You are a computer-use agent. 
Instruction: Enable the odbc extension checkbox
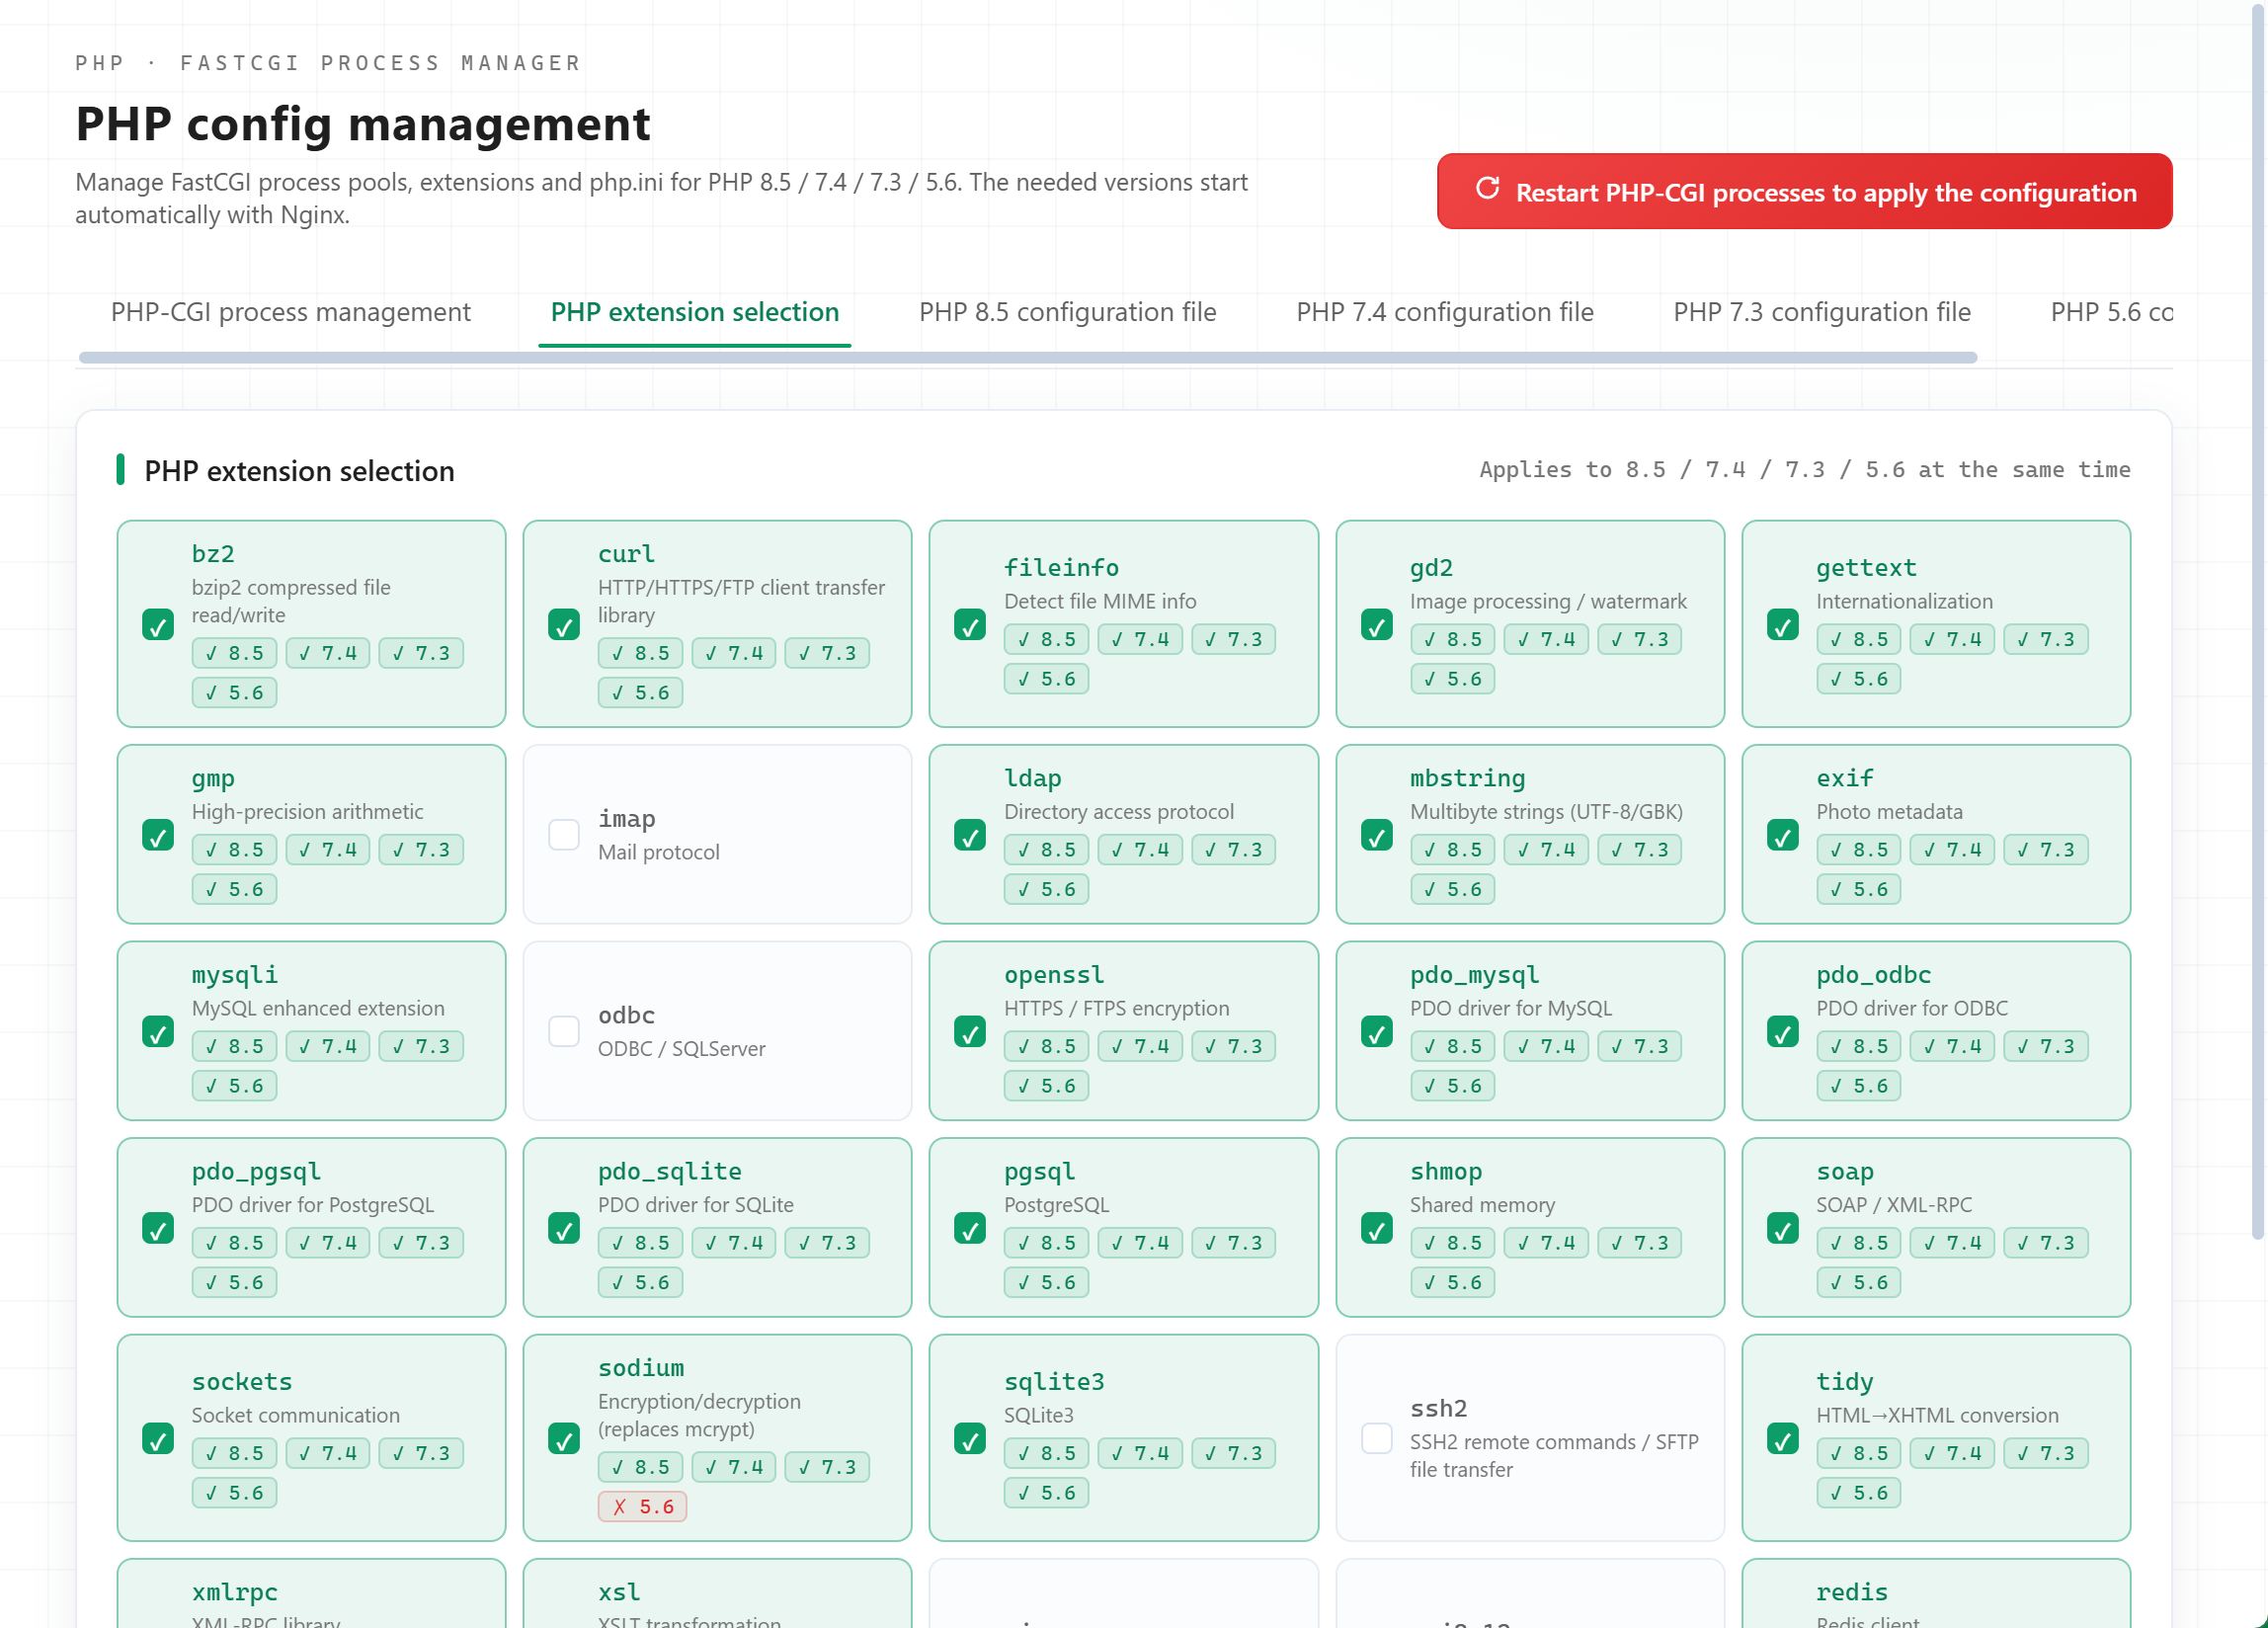564,1032
